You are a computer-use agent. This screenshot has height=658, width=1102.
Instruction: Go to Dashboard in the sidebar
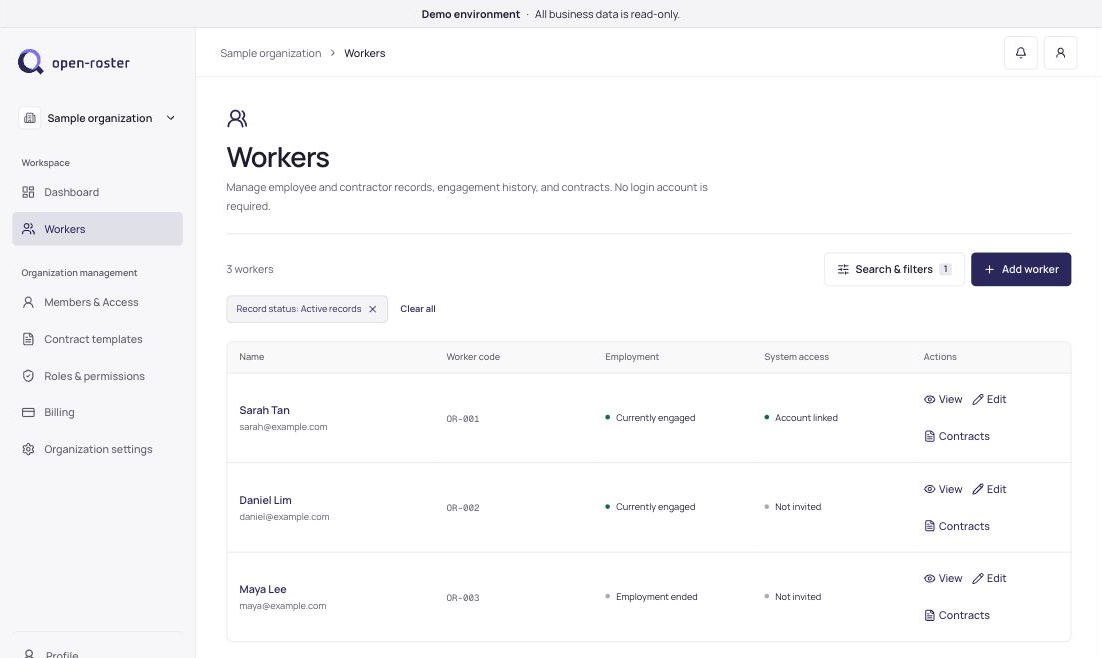point(98,192)
